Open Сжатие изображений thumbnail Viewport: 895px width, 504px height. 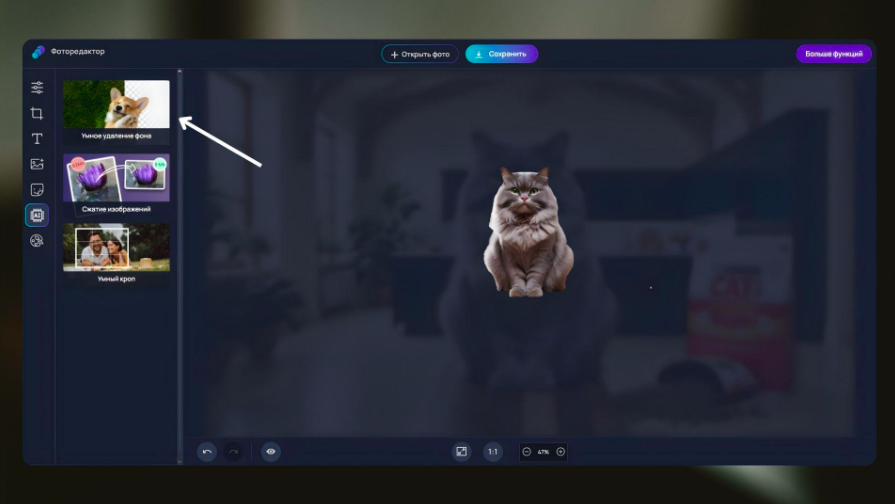pos(116,178)
